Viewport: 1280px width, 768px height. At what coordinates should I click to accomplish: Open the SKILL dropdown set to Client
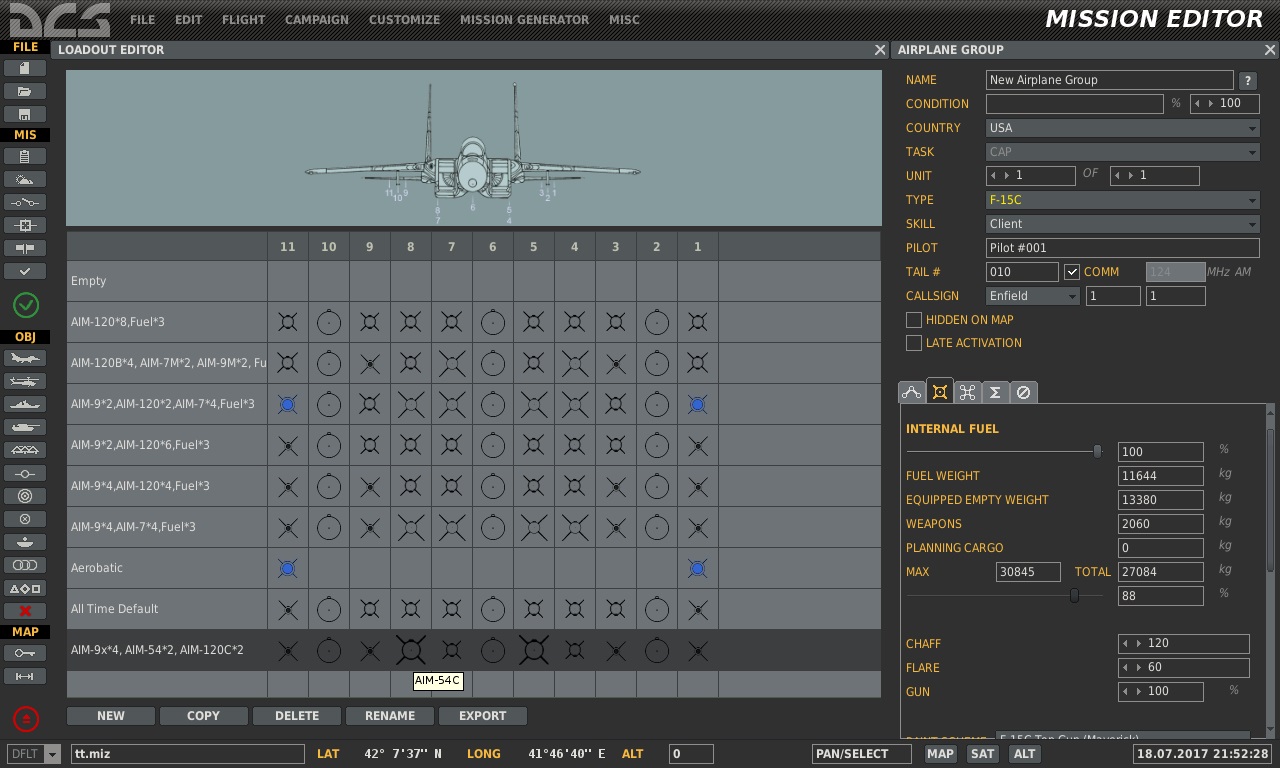pyautogui.click(x=1122, y=224)
